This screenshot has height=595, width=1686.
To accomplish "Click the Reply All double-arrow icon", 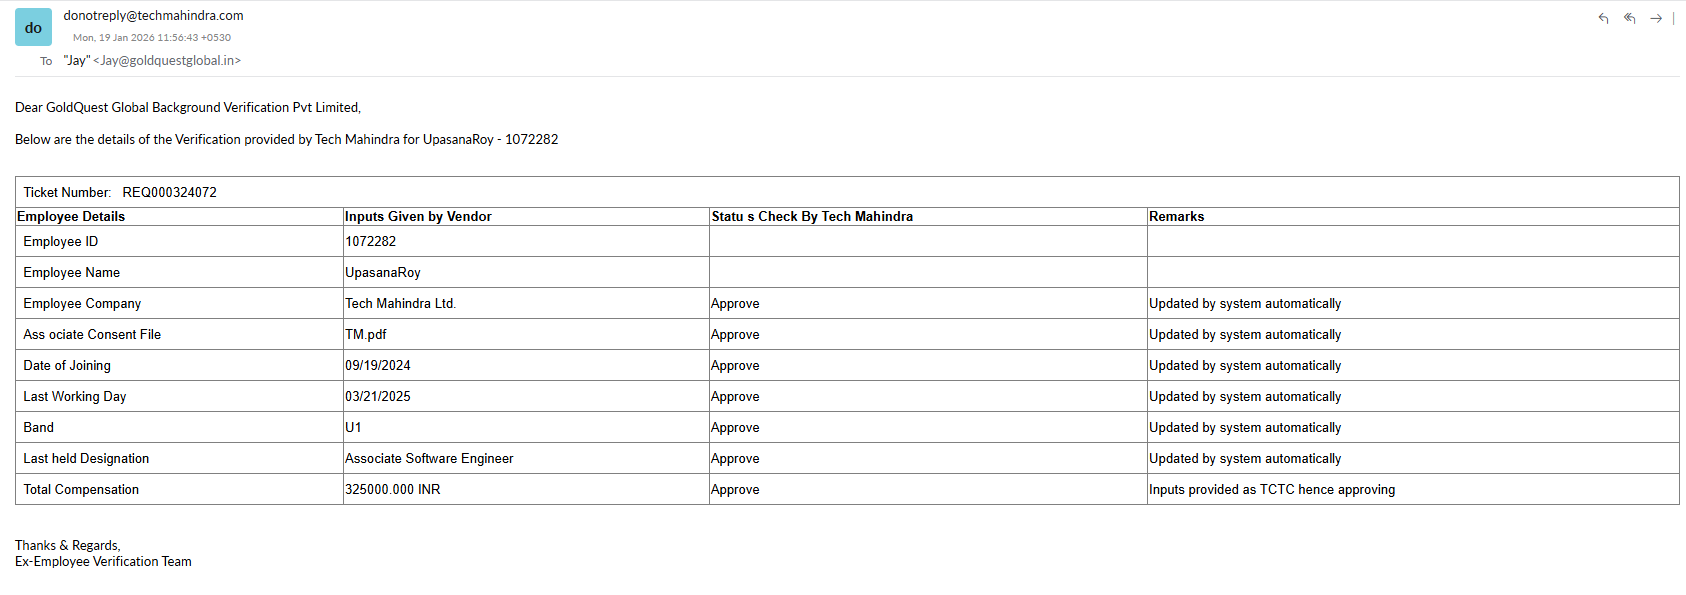I will (x=1630, y=18).
